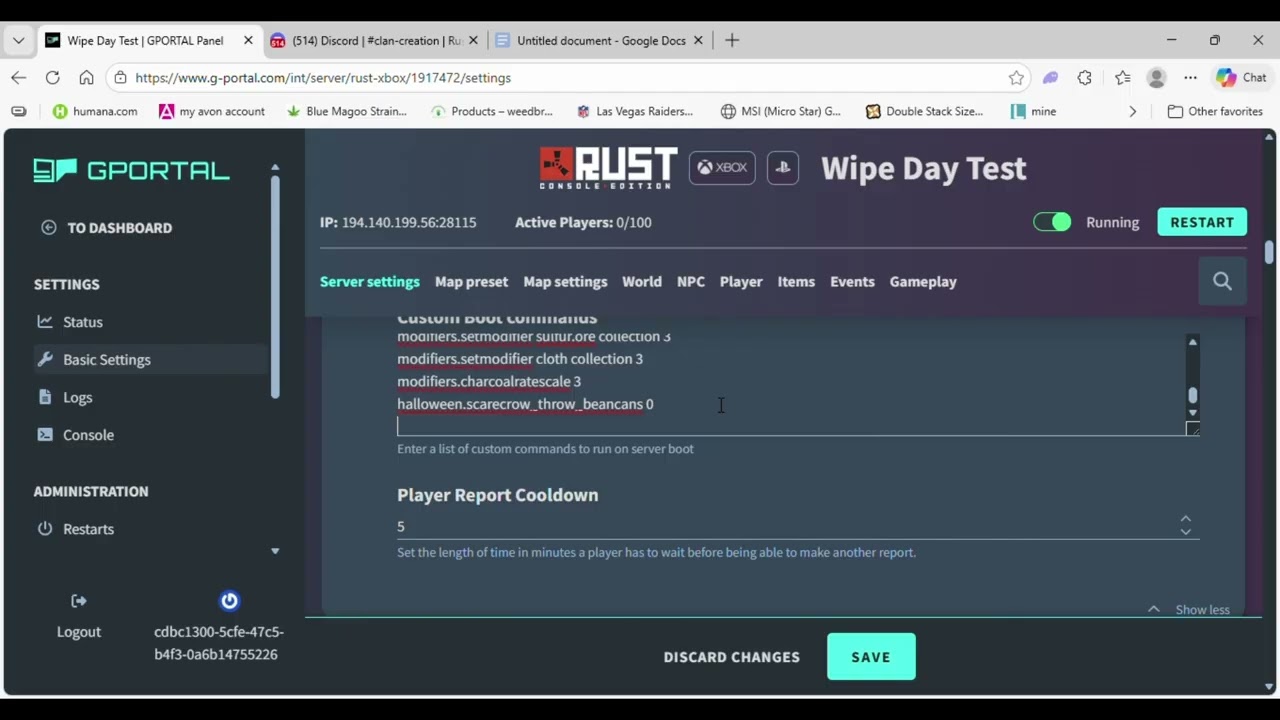Open humana.com bookmark
This screenshot has width=1280, height=720.
pos(95,112)
